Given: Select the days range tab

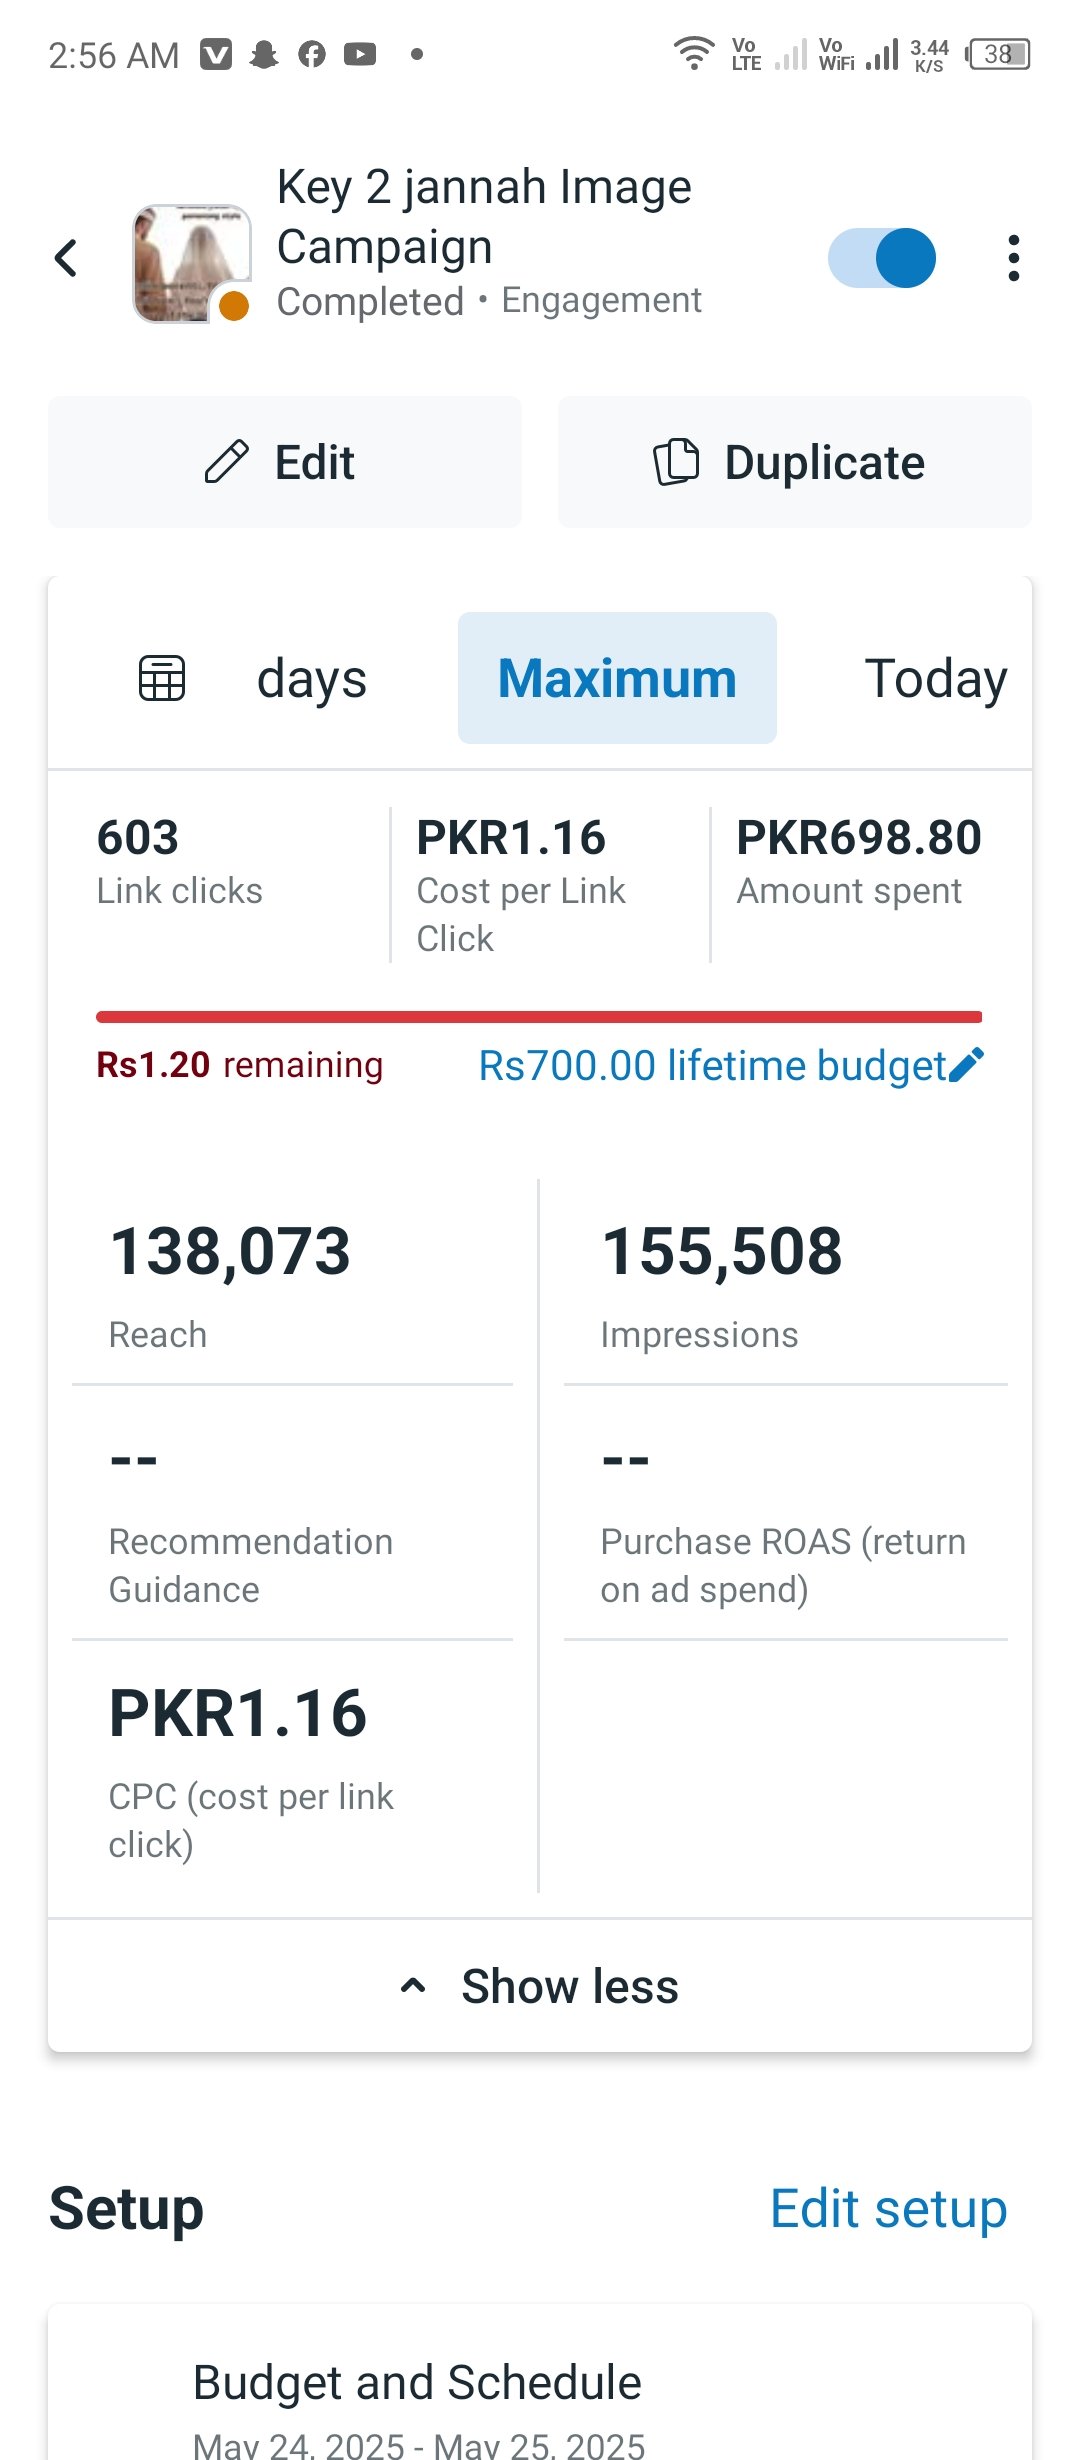Looking at the screenshot, I should click(x=311, y=678).
